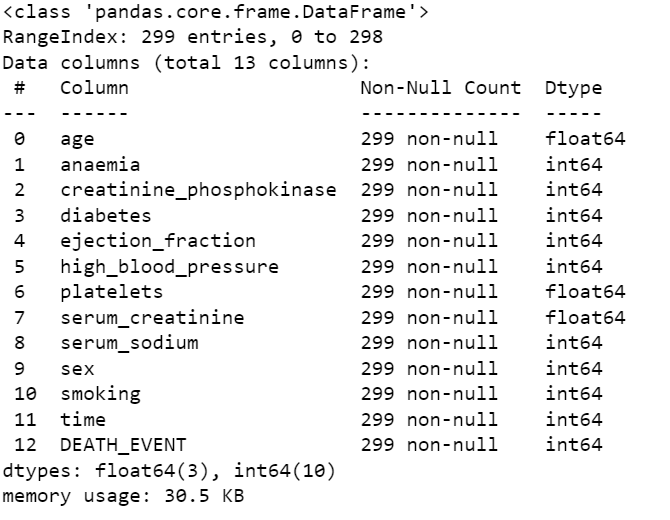
Task: Click the 'serum_sodium' column name
Action: point(129,343)
